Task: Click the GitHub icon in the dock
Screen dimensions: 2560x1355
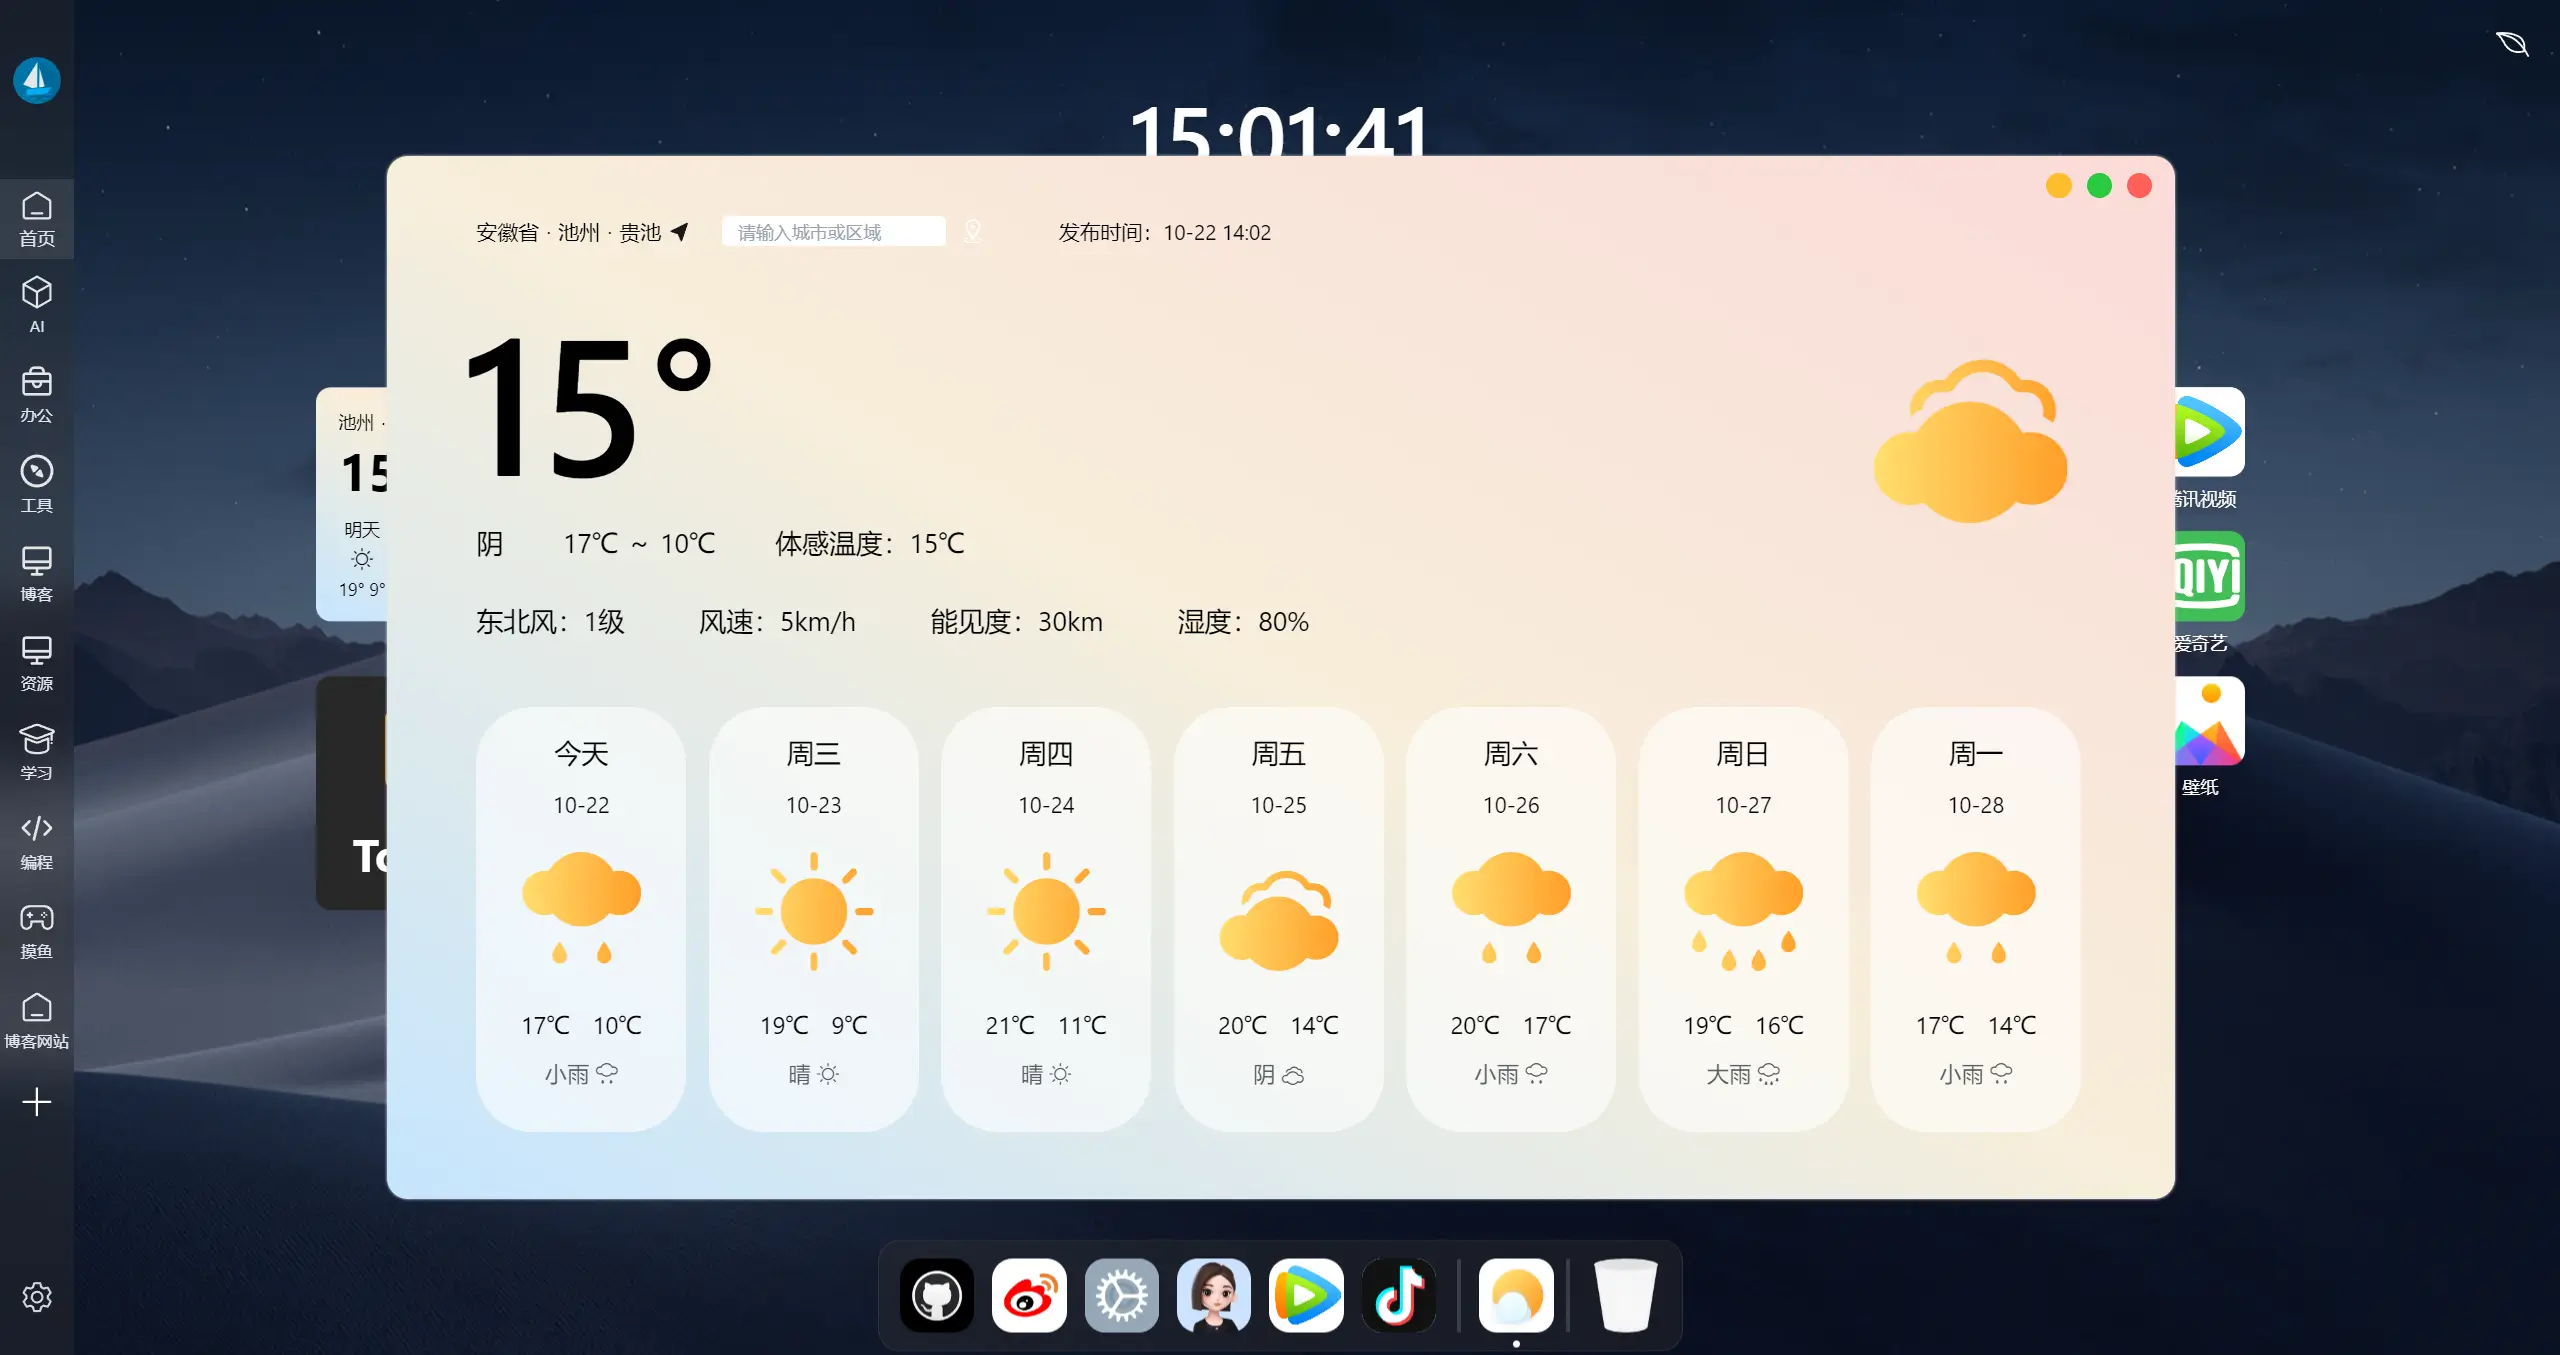Action: [936, 1296]
